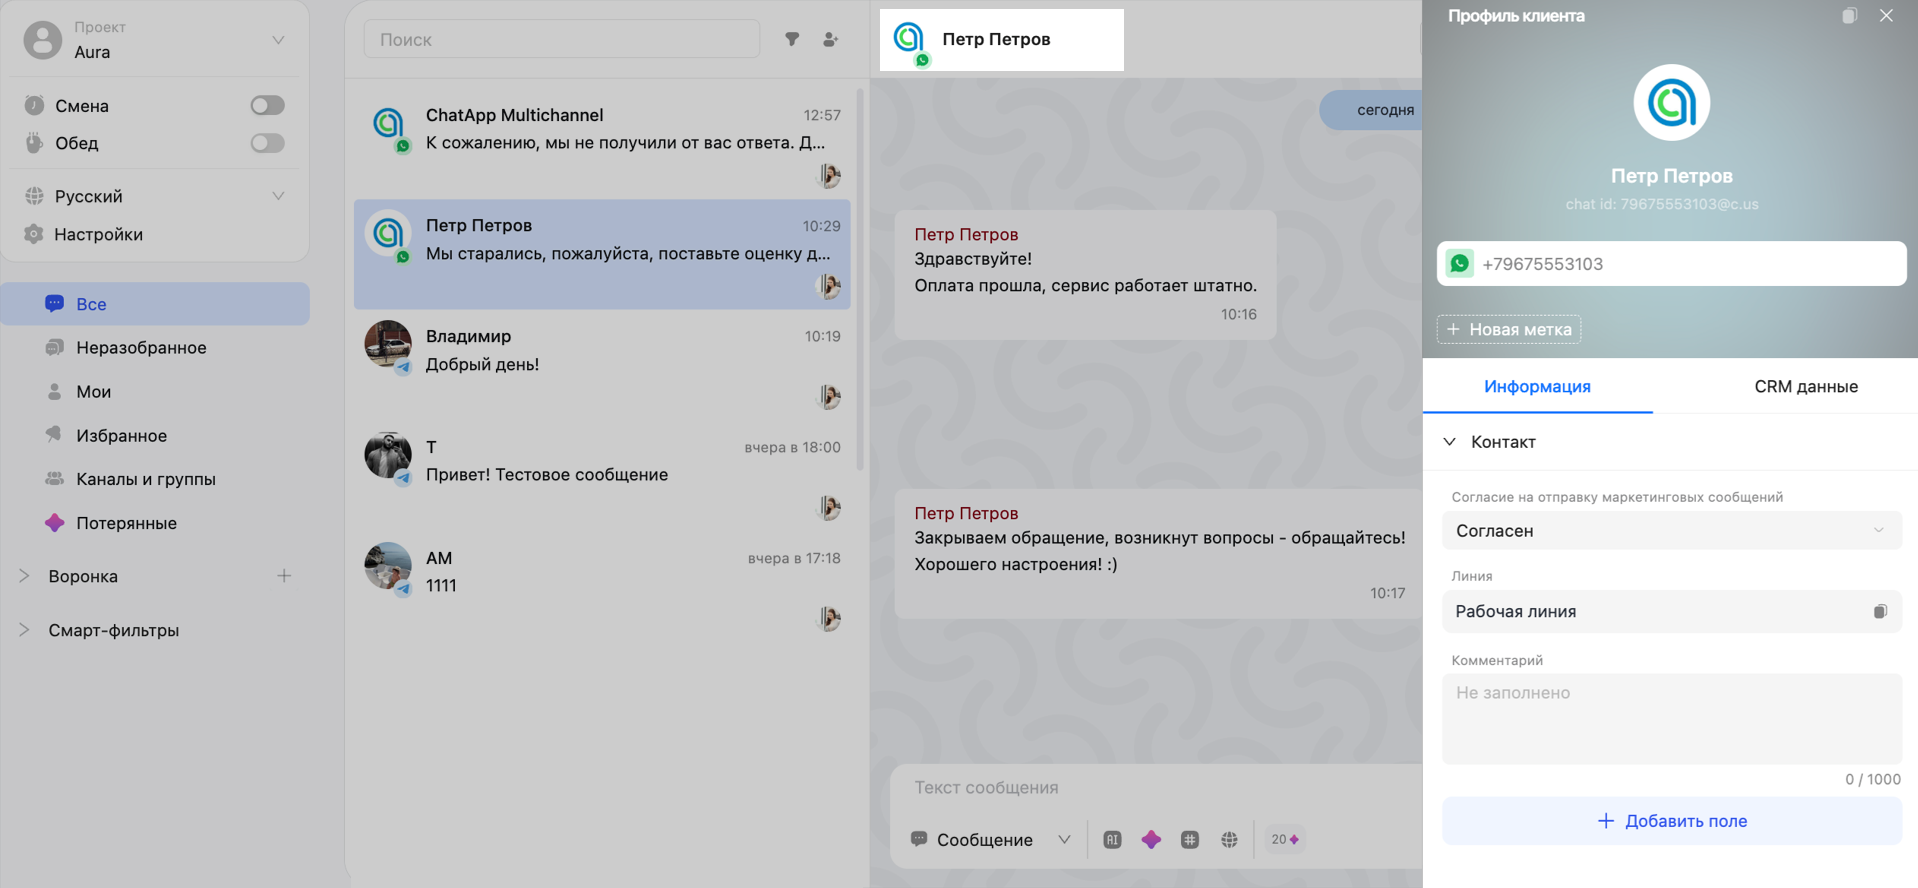Switch to the CRM данные tab

pos(1806,387)
